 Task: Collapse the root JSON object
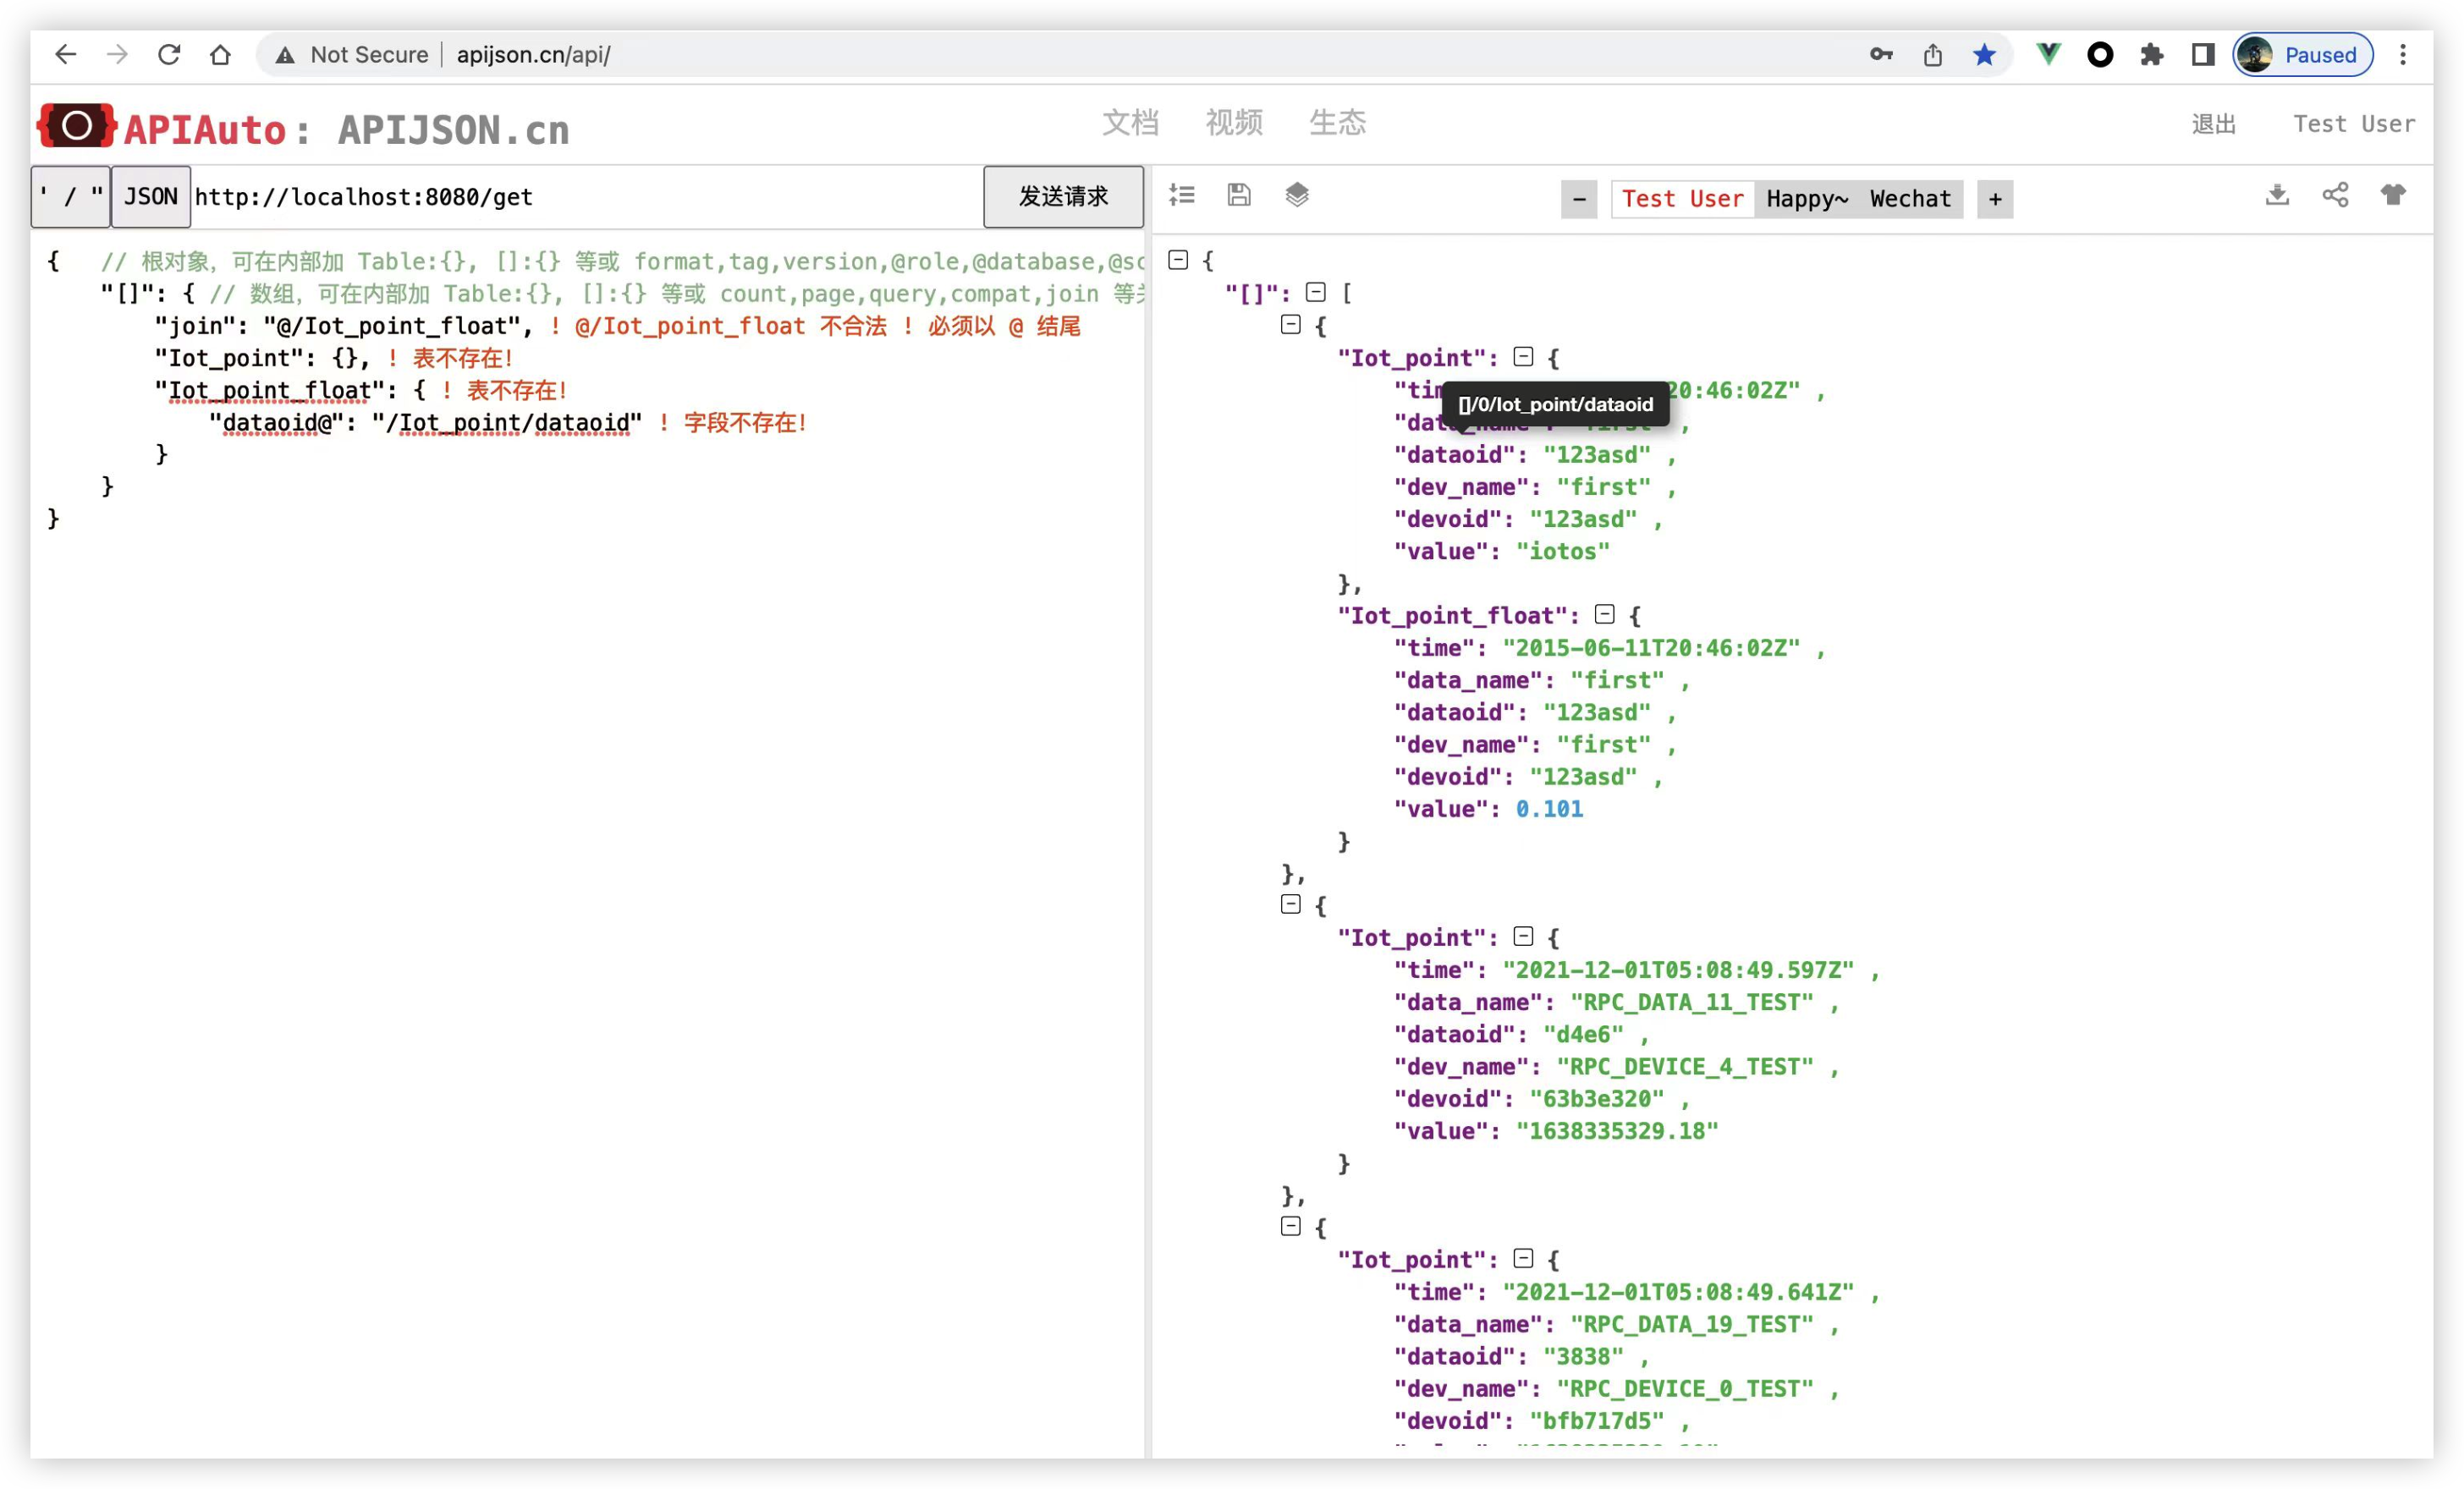pyautogui.click(x=1178, y=260)
